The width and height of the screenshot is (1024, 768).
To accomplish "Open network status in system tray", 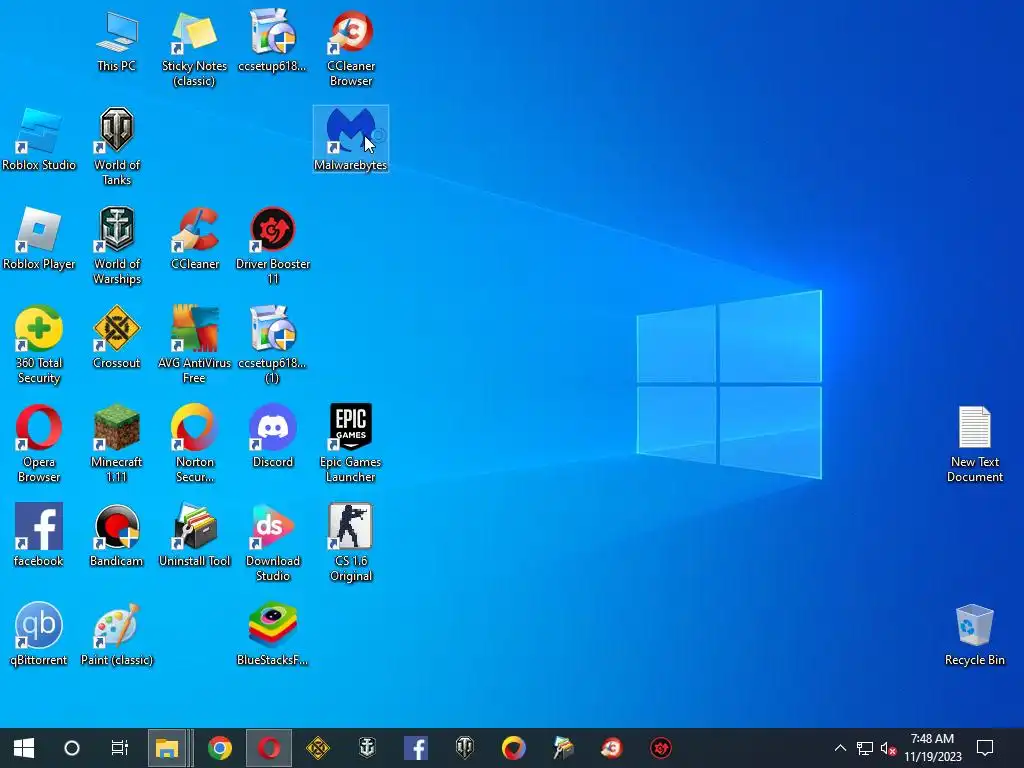I will click(x=865, y=748).
